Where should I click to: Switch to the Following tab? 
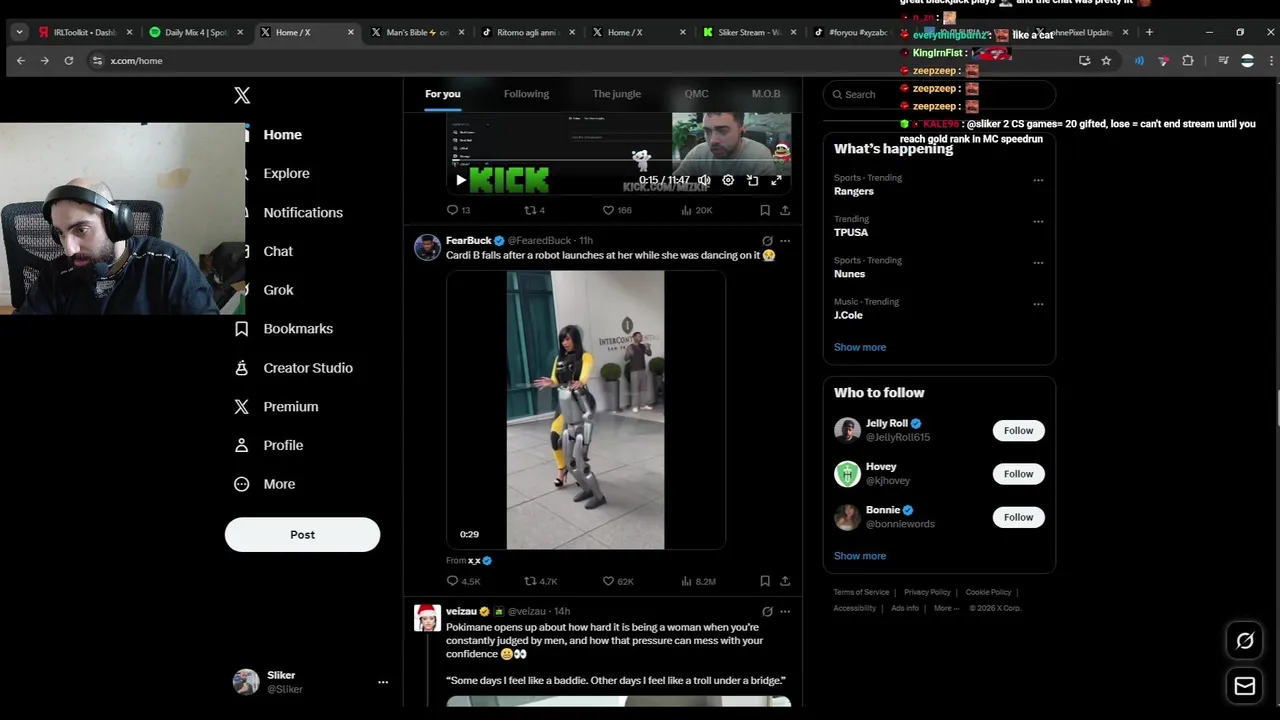(x=526, y=94)
